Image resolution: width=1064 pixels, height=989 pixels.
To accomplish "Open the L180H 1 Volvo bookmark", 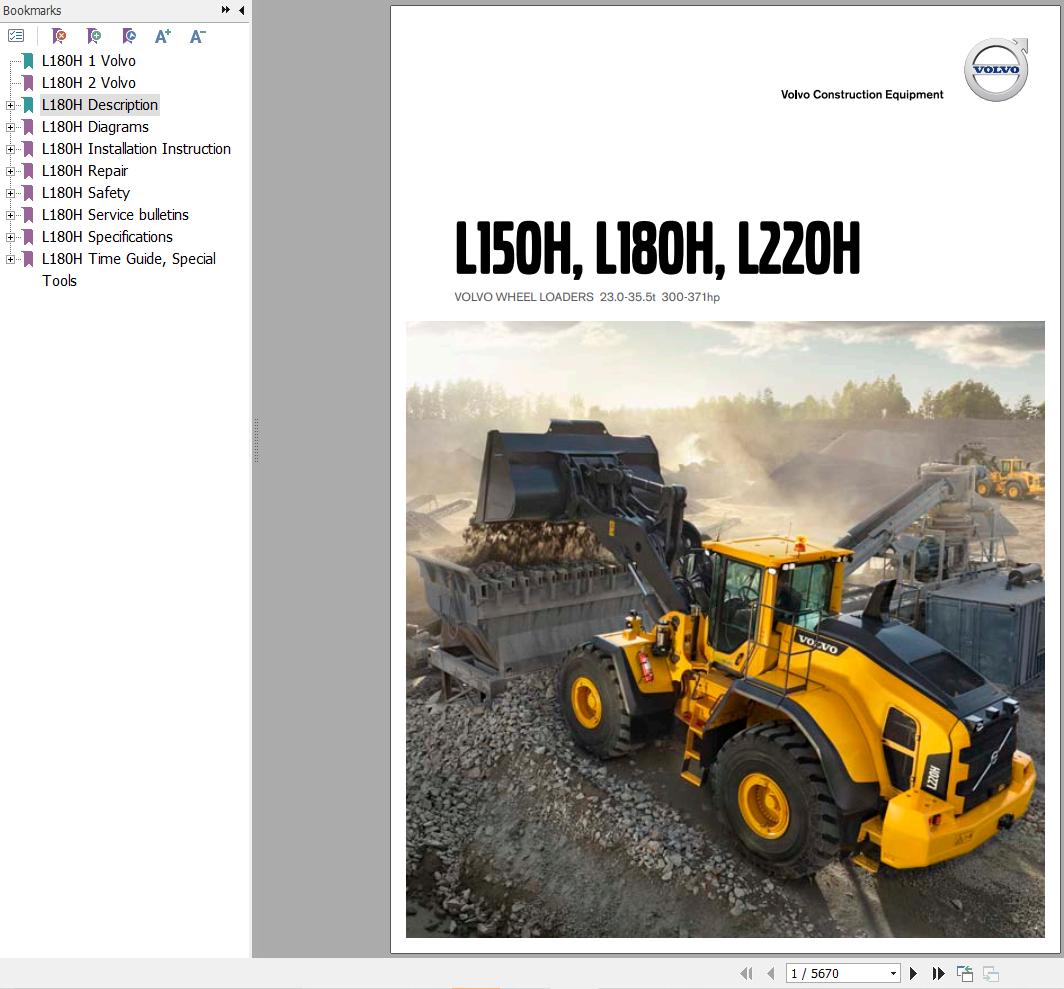I will click(x=88, y=61).
